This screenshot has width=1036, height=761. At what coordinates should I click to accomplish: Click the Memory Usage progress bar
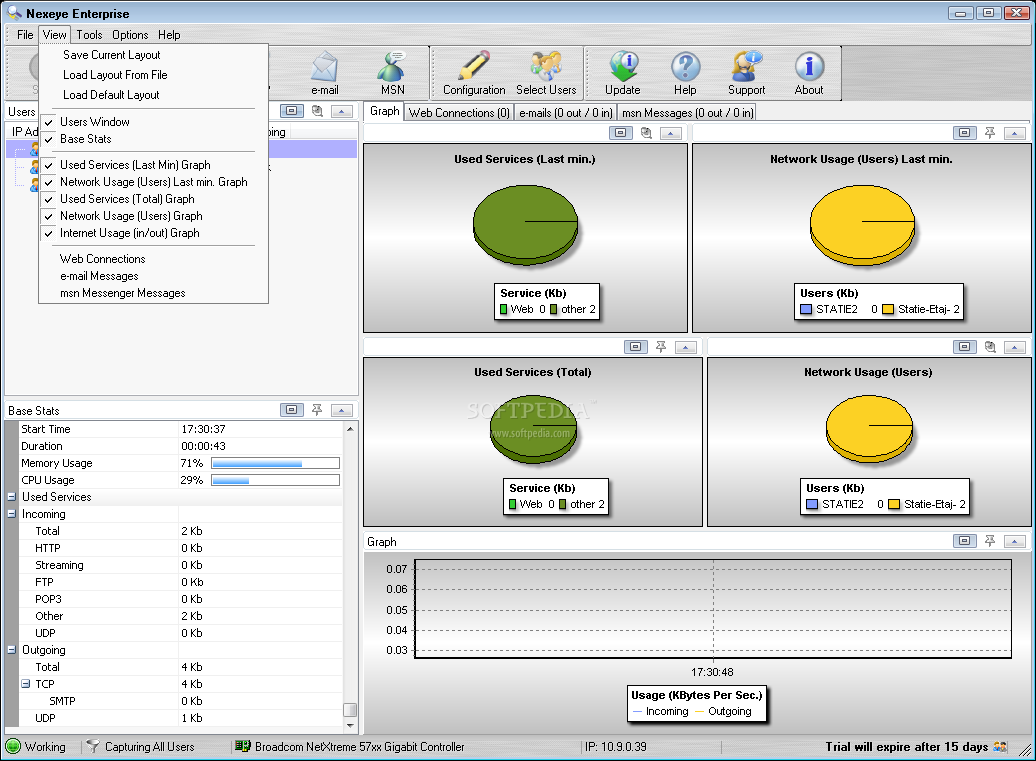point(276,463)
